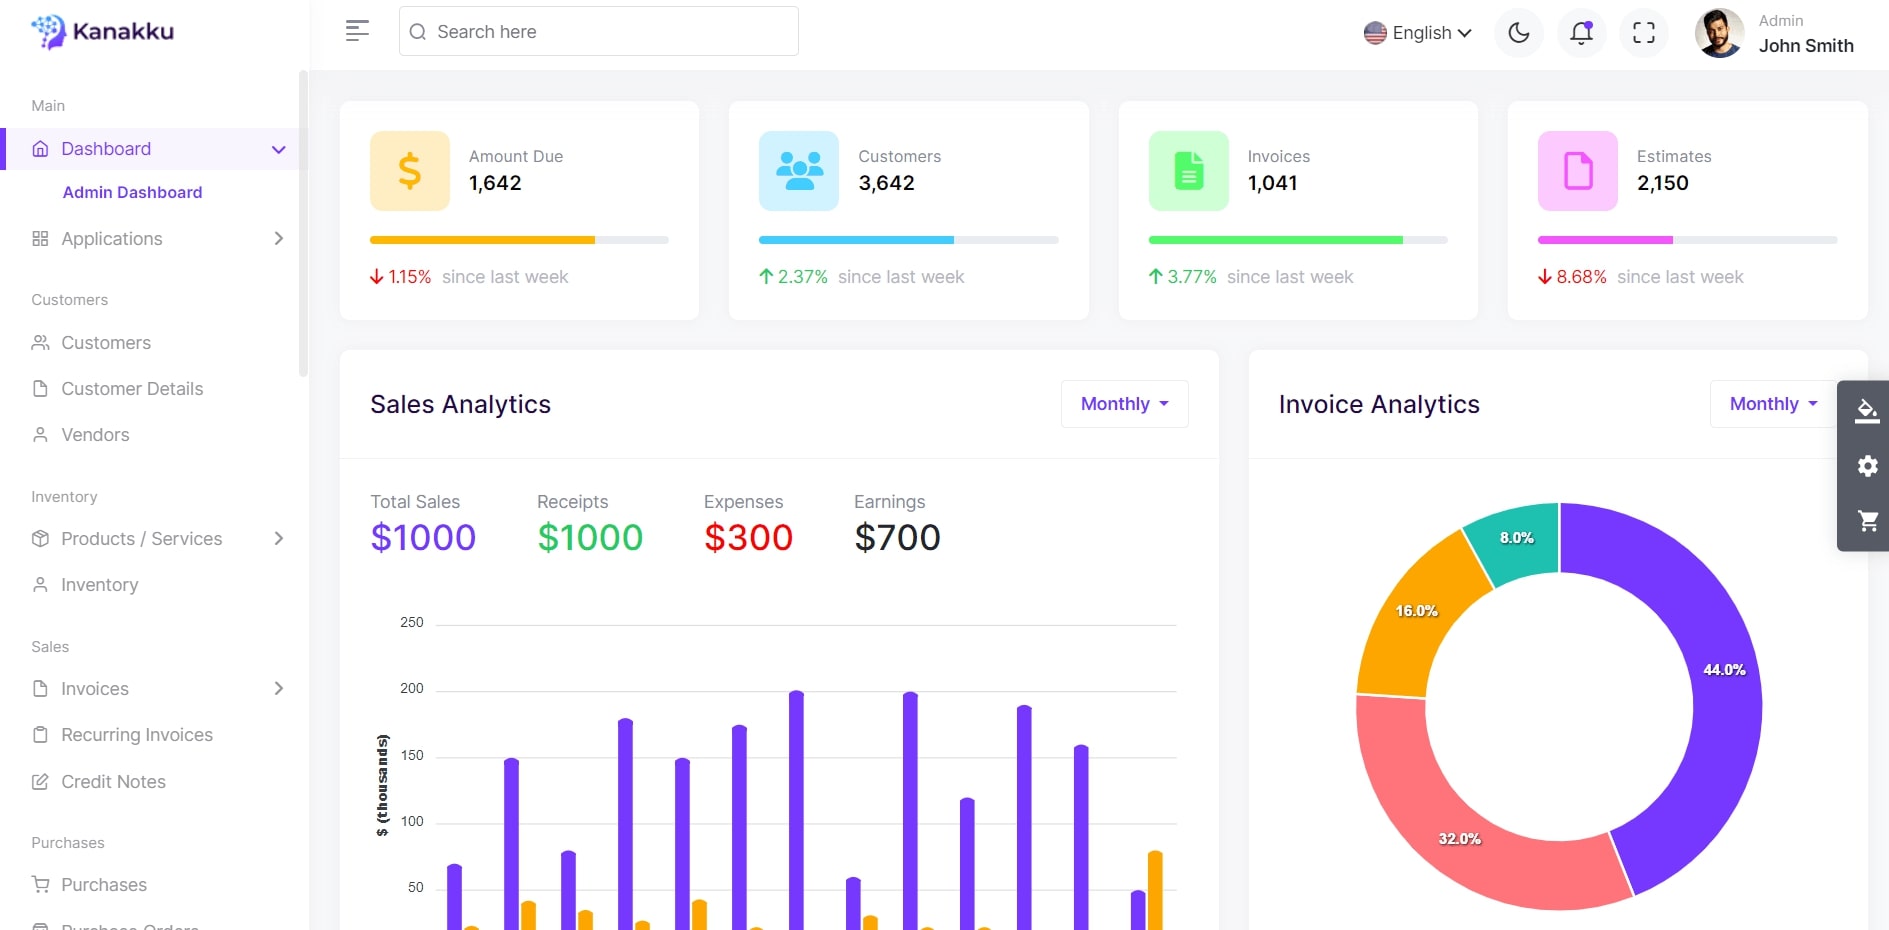Click the Kanakku logo
This screenshot has width=1889, height=930.
[x=101, y=31]
